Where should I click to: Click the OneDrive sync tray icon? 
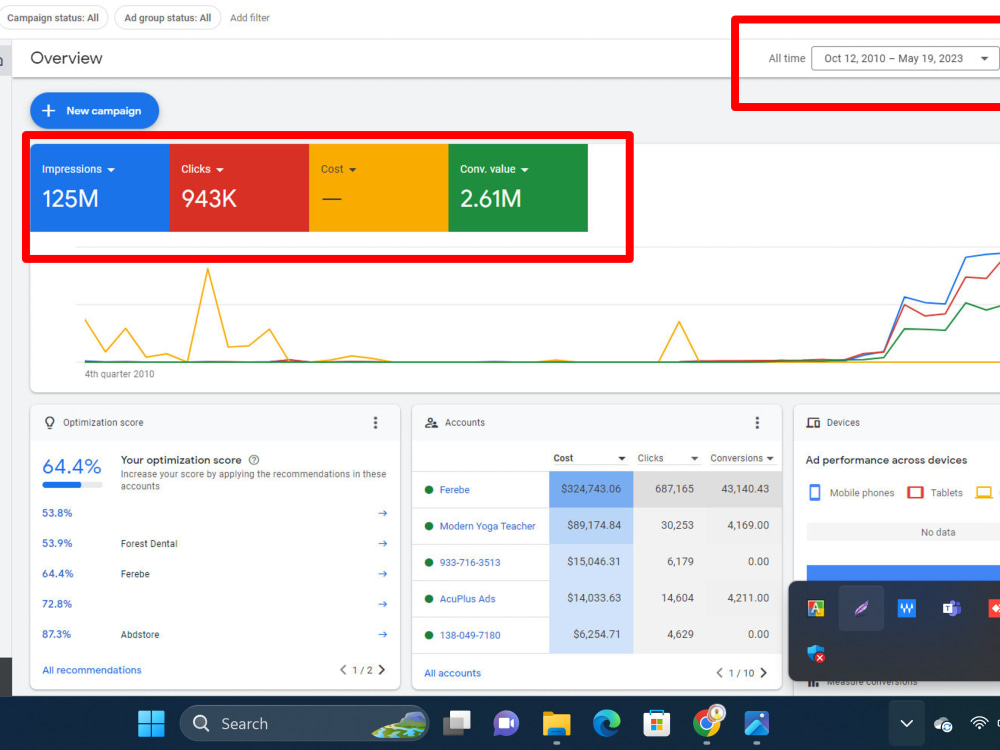pyautogui.click(x=943, y=724)
